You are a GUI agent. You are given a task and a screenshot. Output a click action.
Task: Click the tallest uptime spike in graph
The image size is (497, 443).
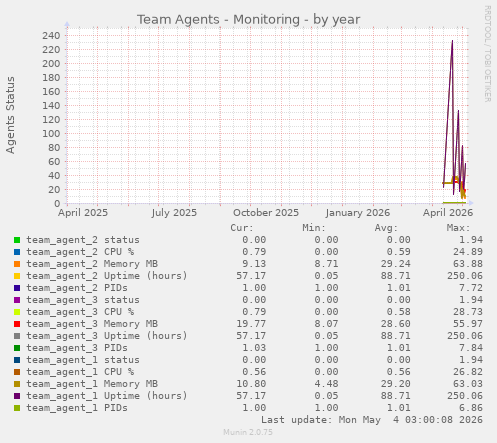click(x=452, y=42)
